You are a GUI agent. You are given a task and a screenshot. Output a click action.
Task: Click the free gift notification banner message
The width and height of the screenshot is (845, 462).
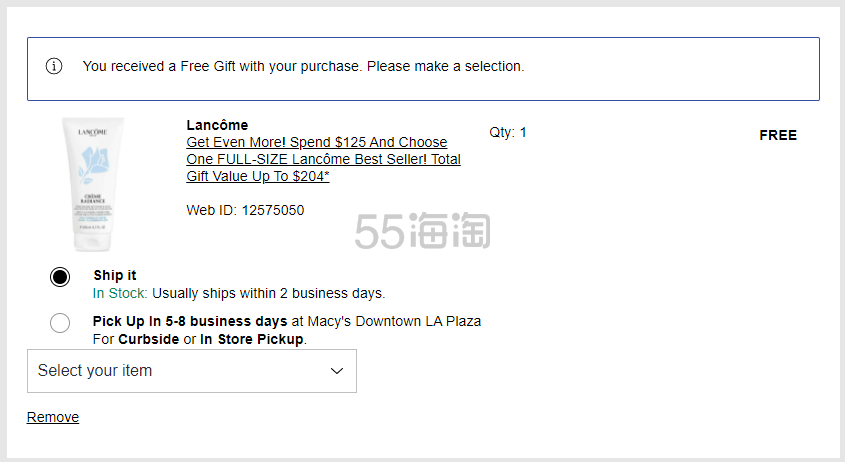[303, 66]
